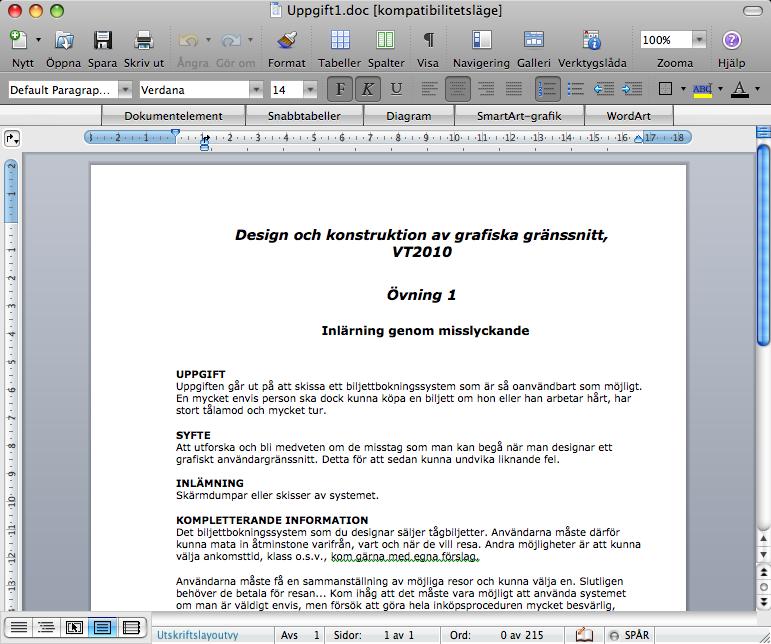Center align the text
Viewport: 771px width, 644px height.
tap(457, 89)
